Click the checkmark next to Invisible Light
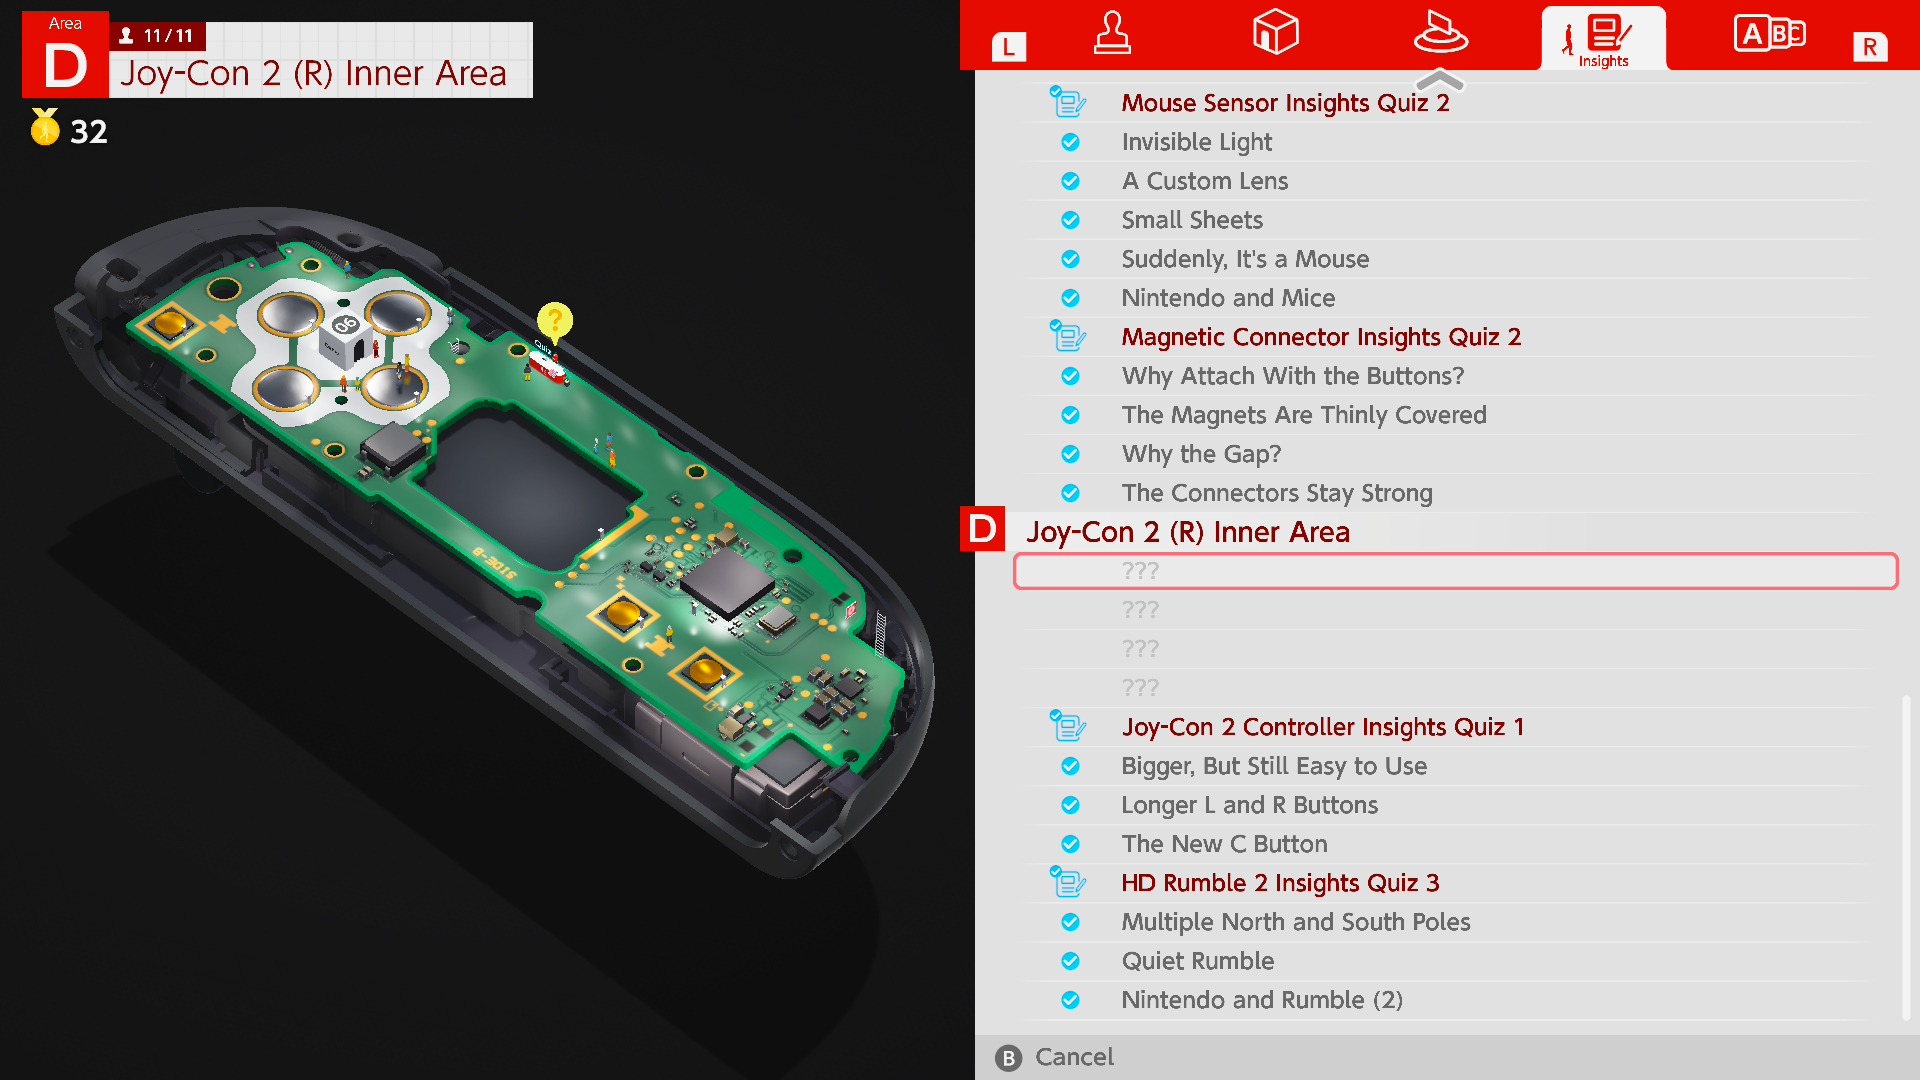The height and width of the screenshot is (1080, 1920). 1070,142
